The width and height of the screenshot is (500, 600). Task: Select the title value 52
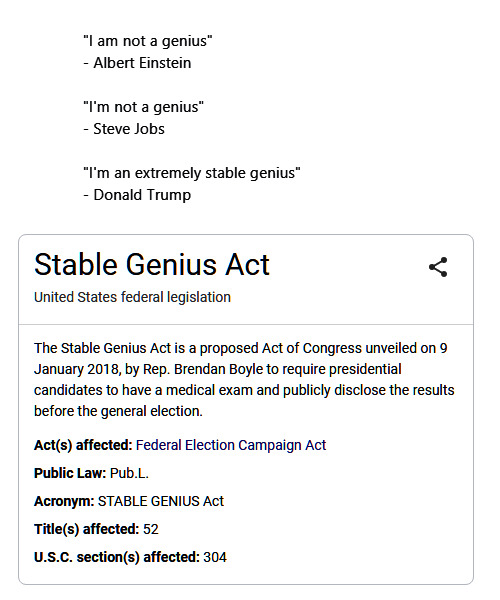[x=151, y=529]
